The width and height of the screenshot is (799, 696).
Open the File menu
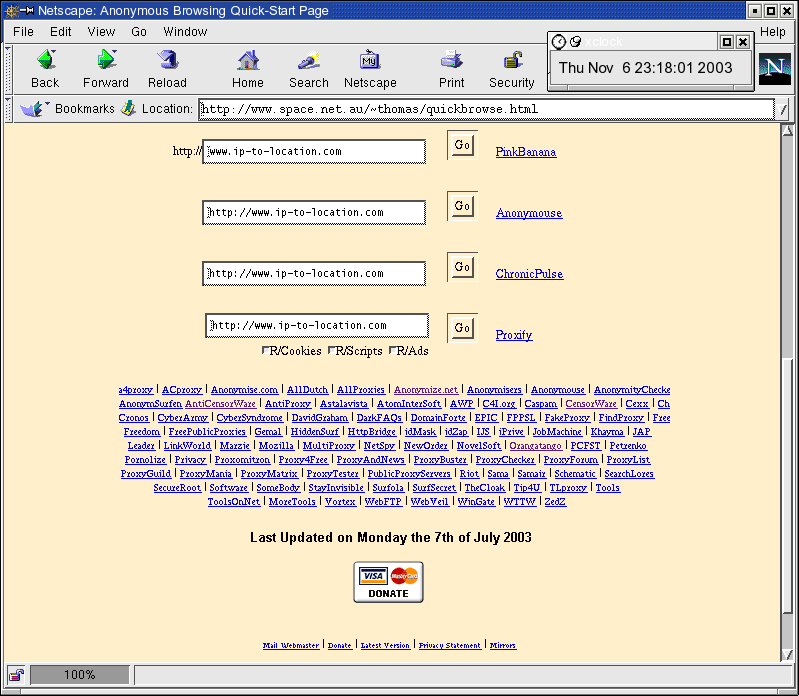23,32
